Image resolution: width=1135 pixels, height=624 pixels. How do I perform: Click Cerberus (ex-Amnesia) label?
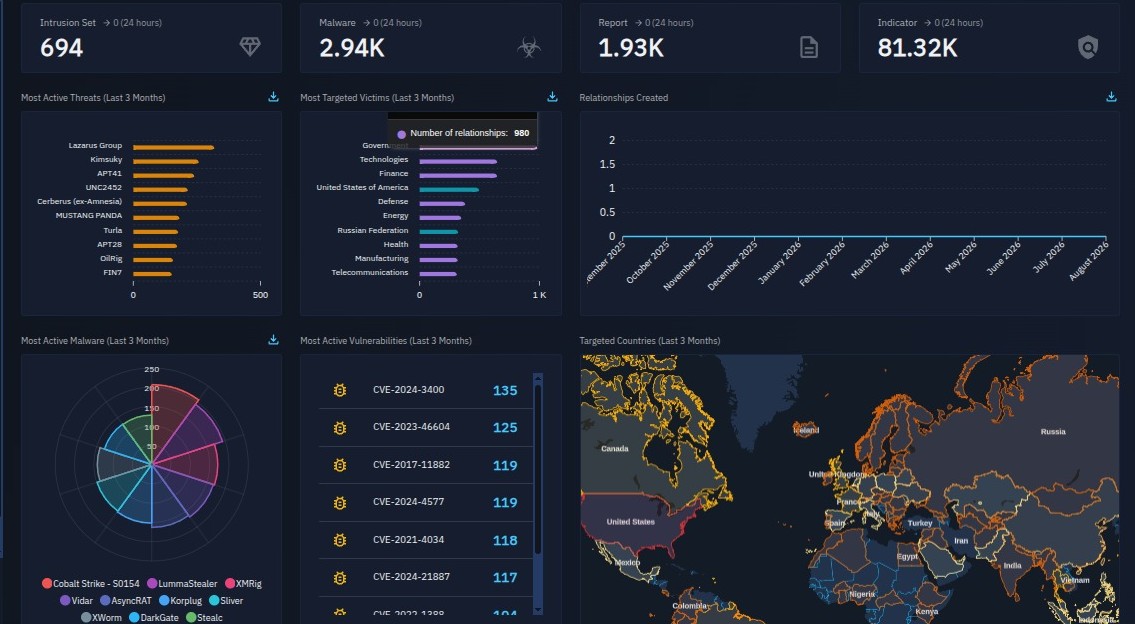pos(80,201)
